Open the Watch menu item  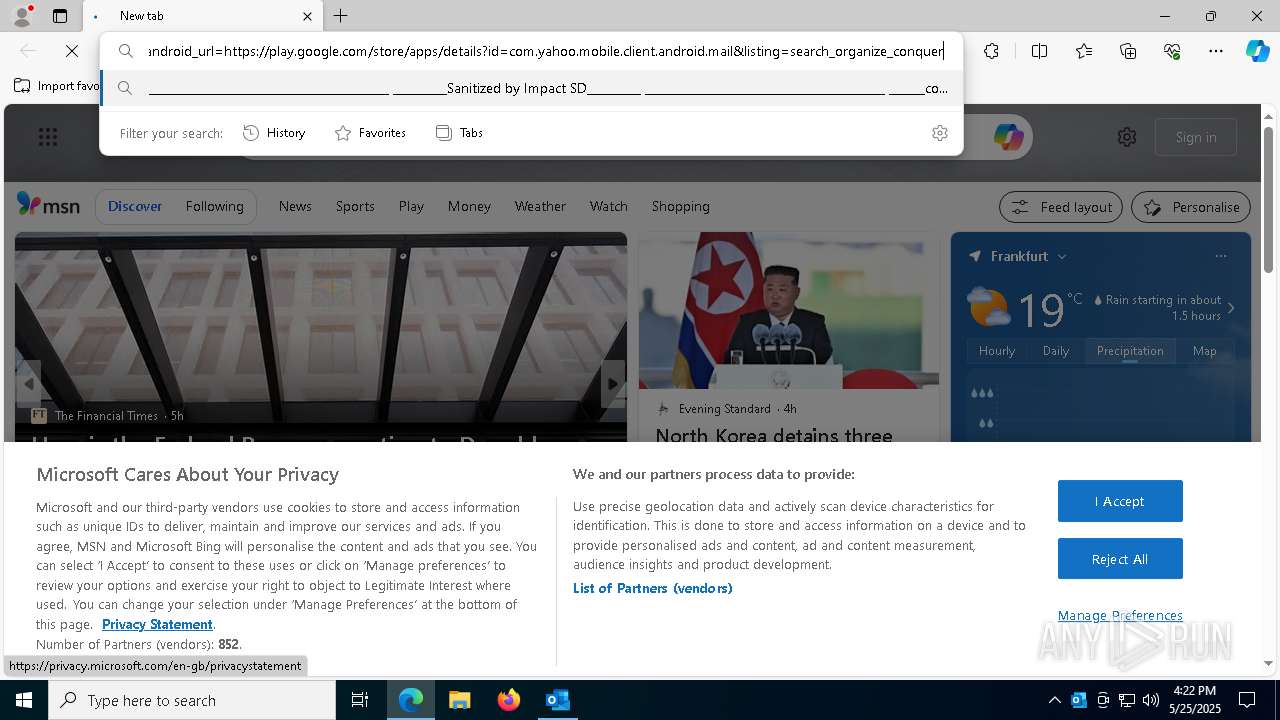tap(608, 206)
